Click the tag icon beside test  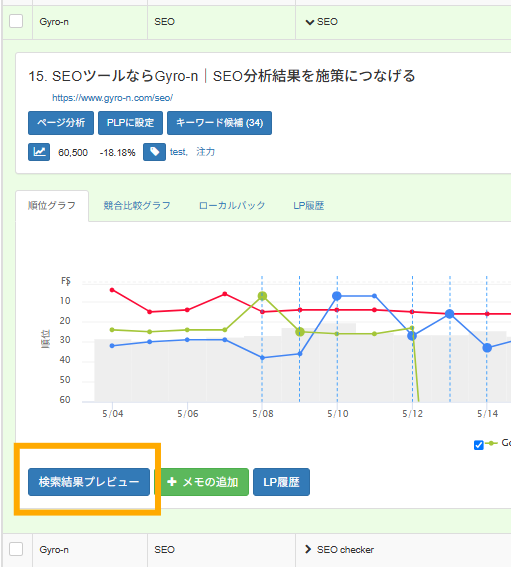click(x=154, y=152)
